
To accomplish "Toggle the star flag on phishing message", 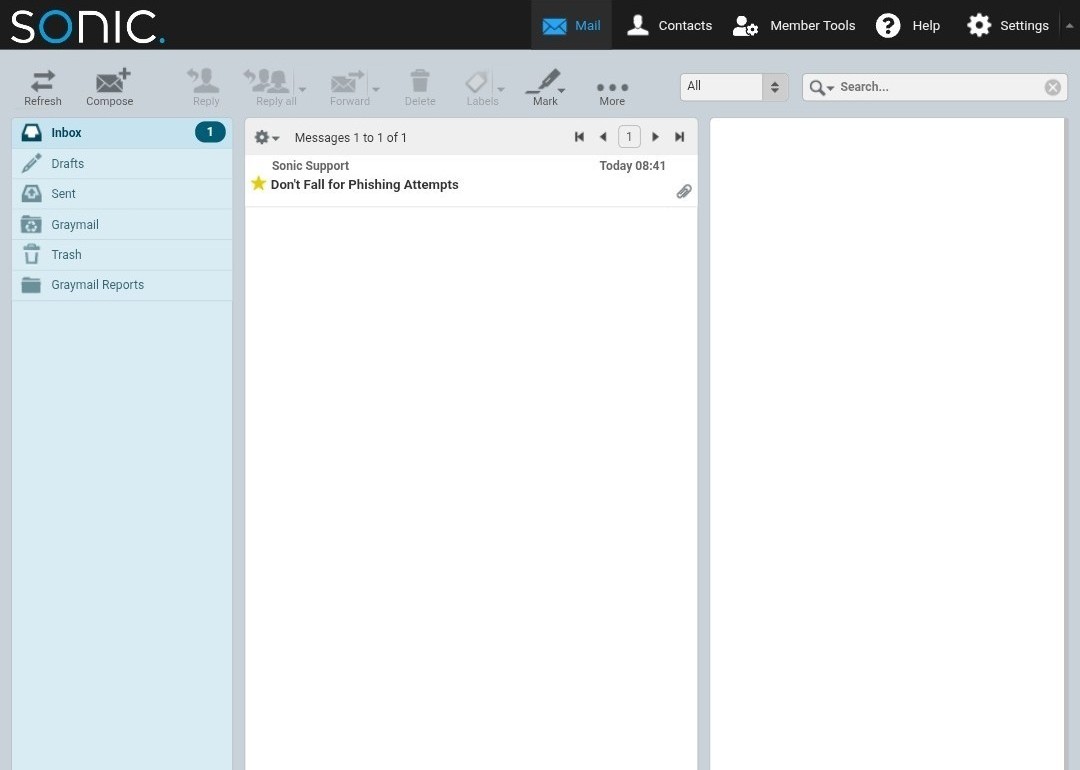I will pyautogui.click(x=258, y=183).
